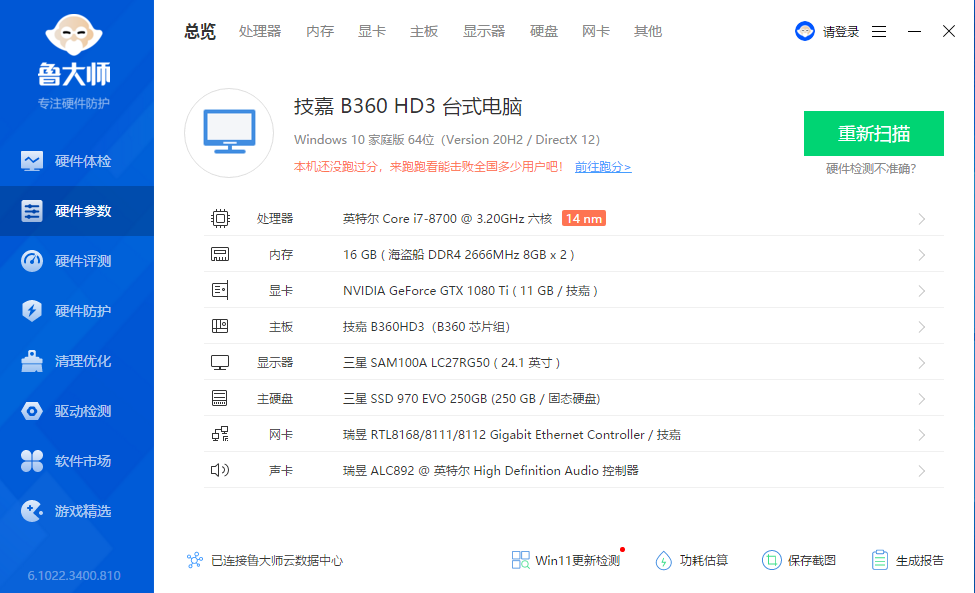Click the 网卡 network icon
The width and height of the screenshot is (975, 593).
(220, 434)
